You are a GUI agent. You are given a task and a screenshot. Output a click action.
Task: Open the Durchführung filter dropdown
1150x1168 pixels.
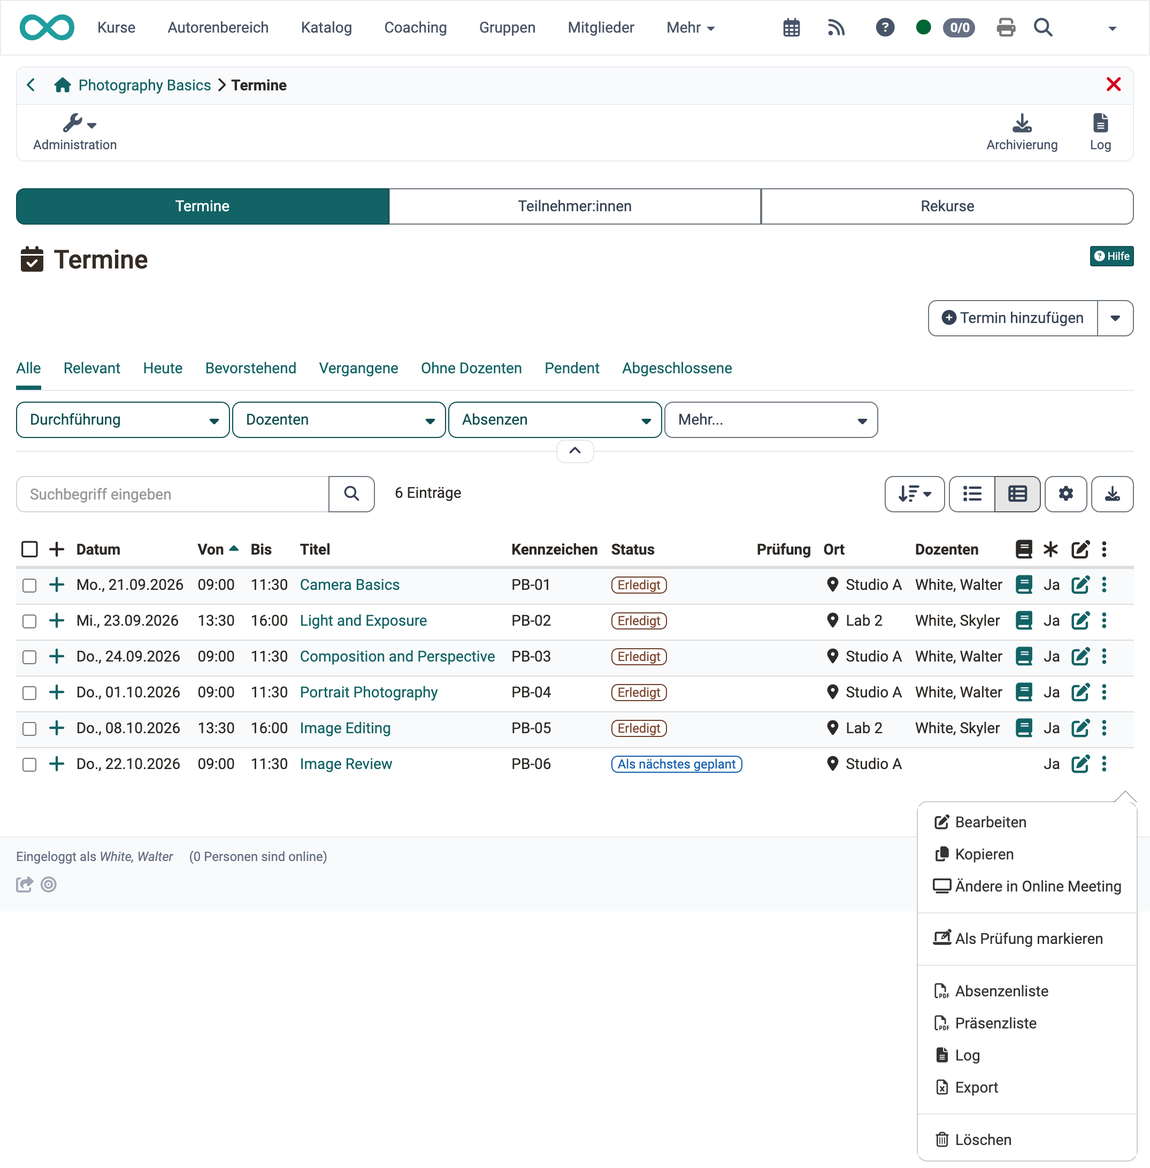pyautogui.click(x=123, y=420)
